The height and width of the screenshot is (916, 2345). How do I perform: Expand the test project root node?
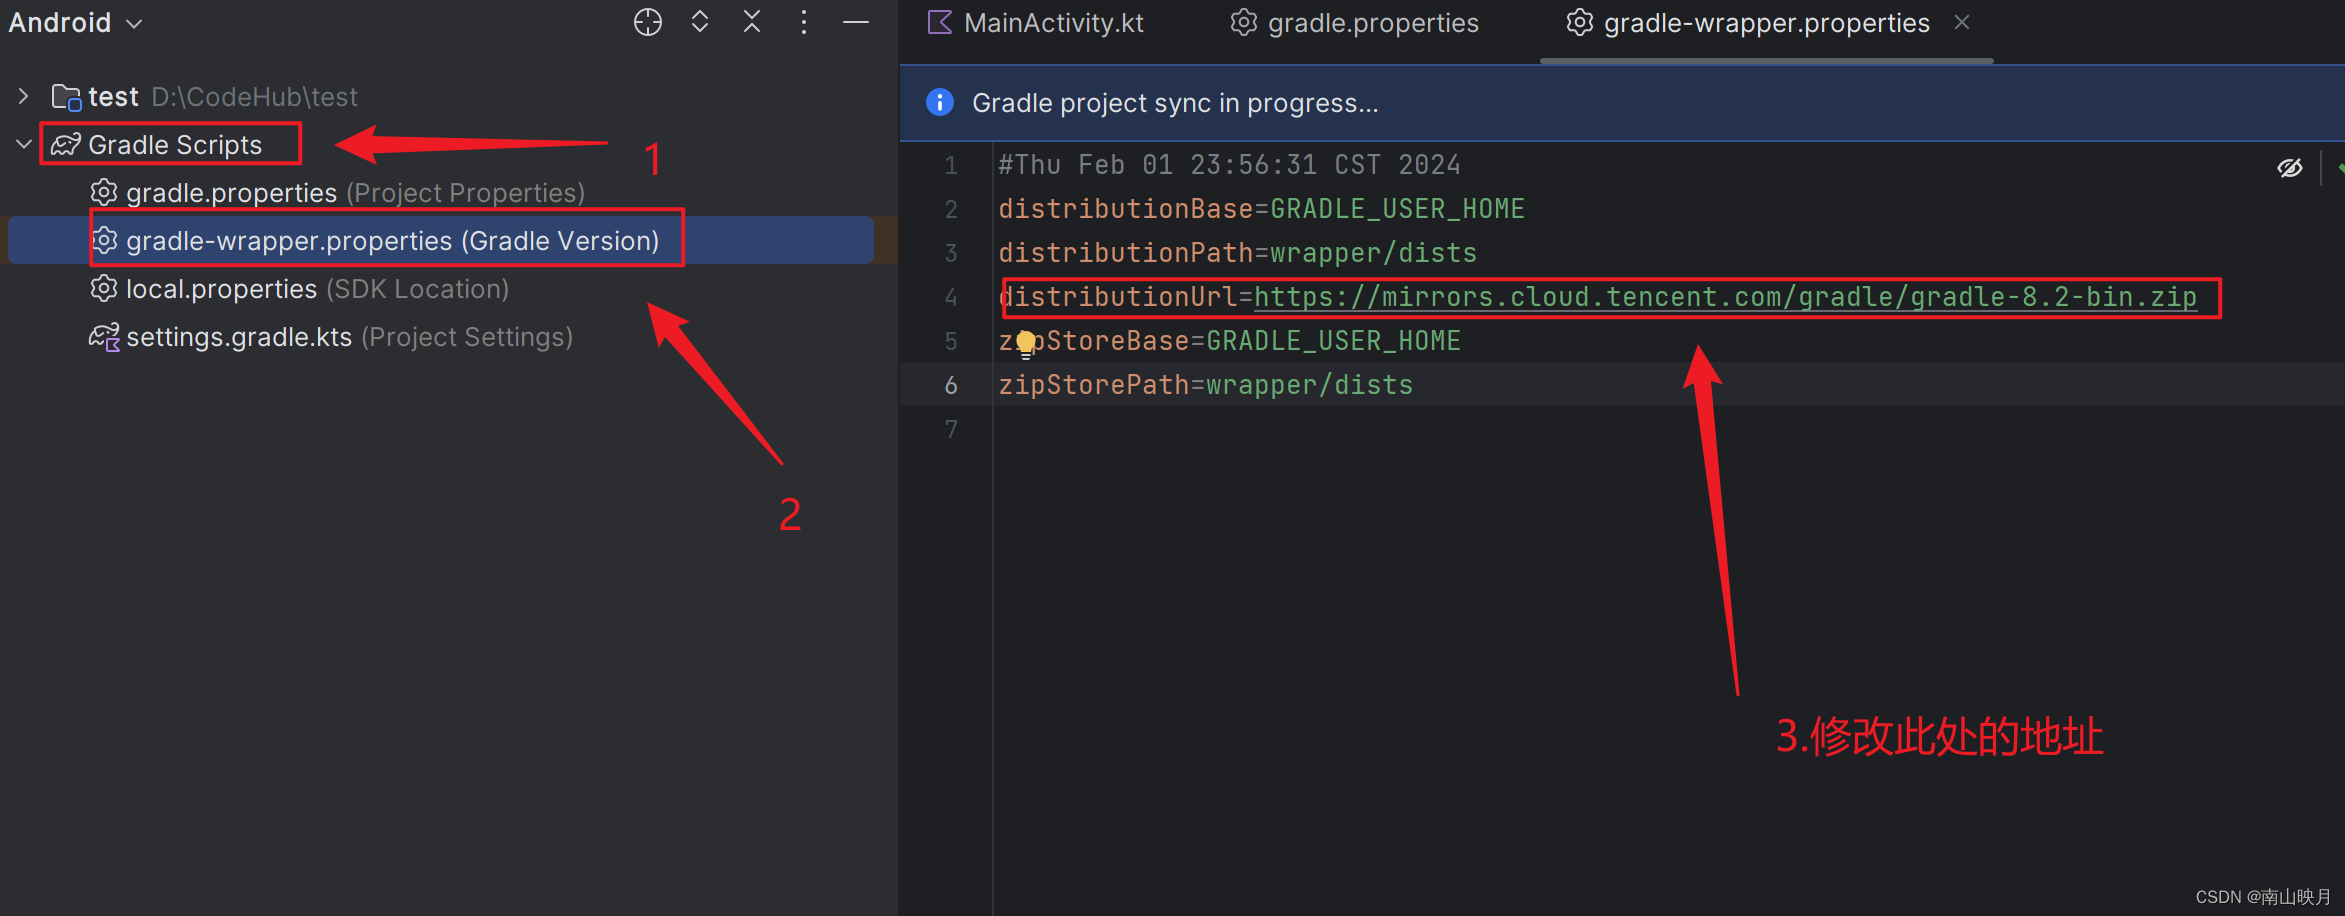tap(22, 96)
